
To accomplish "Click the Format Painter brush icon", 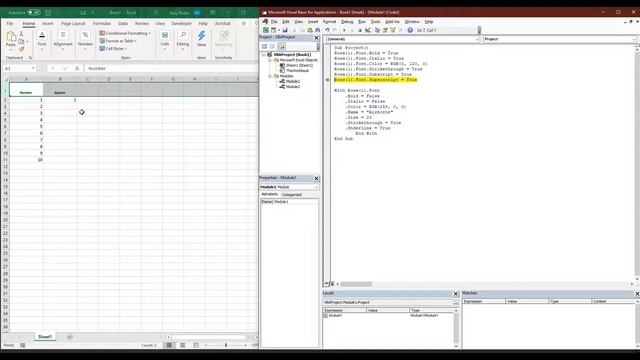I will point(22,49).
